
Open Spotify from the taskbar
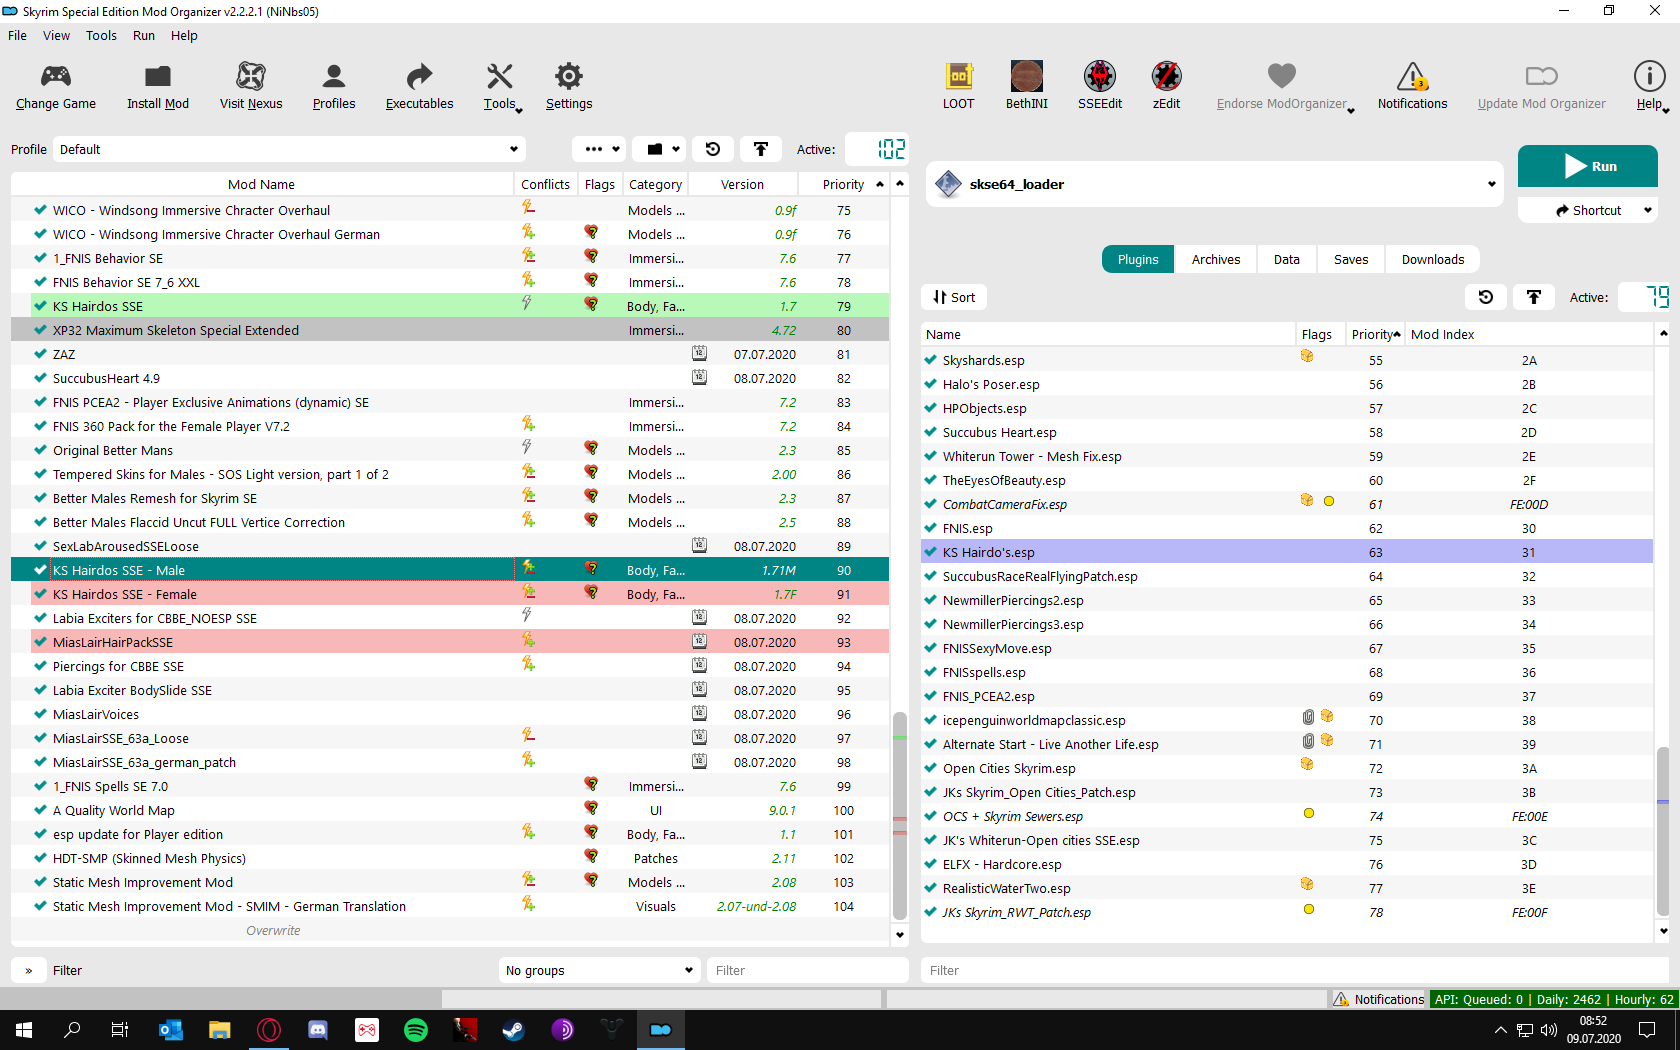coord(416,1030)
